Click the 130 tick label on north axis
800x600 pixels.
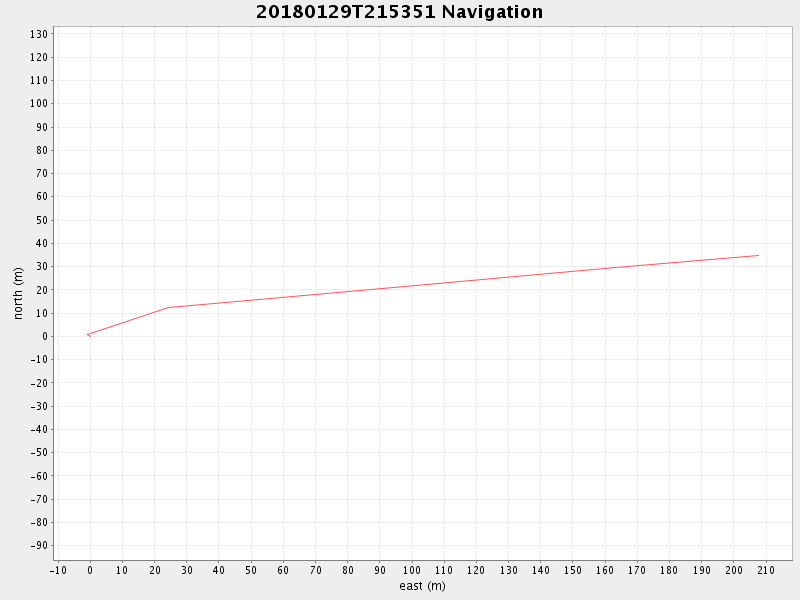pyautogui.click(x=39, y=34)
